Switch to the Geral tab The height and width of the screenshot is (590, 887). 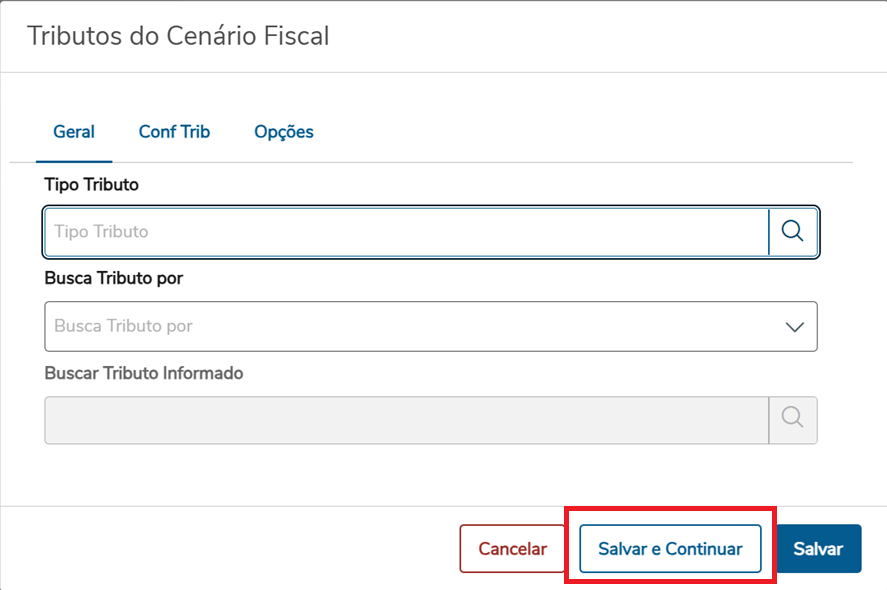[x=74, y=132]
